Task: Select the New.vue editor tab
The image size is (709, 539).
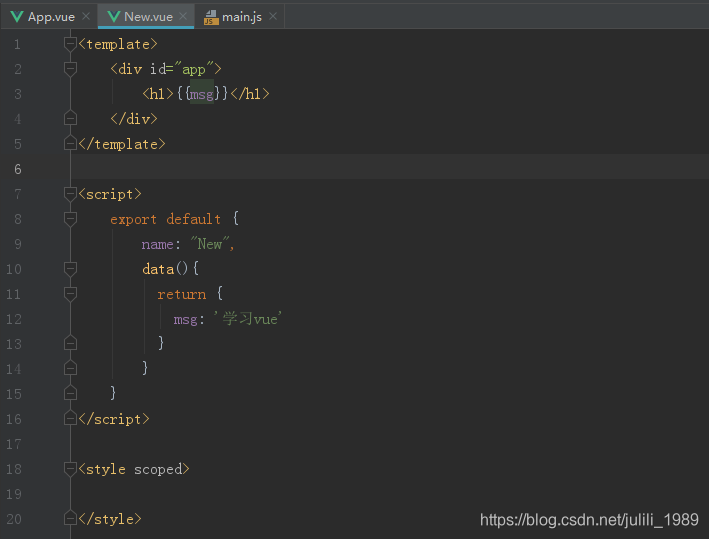Action: pos(146,17)
